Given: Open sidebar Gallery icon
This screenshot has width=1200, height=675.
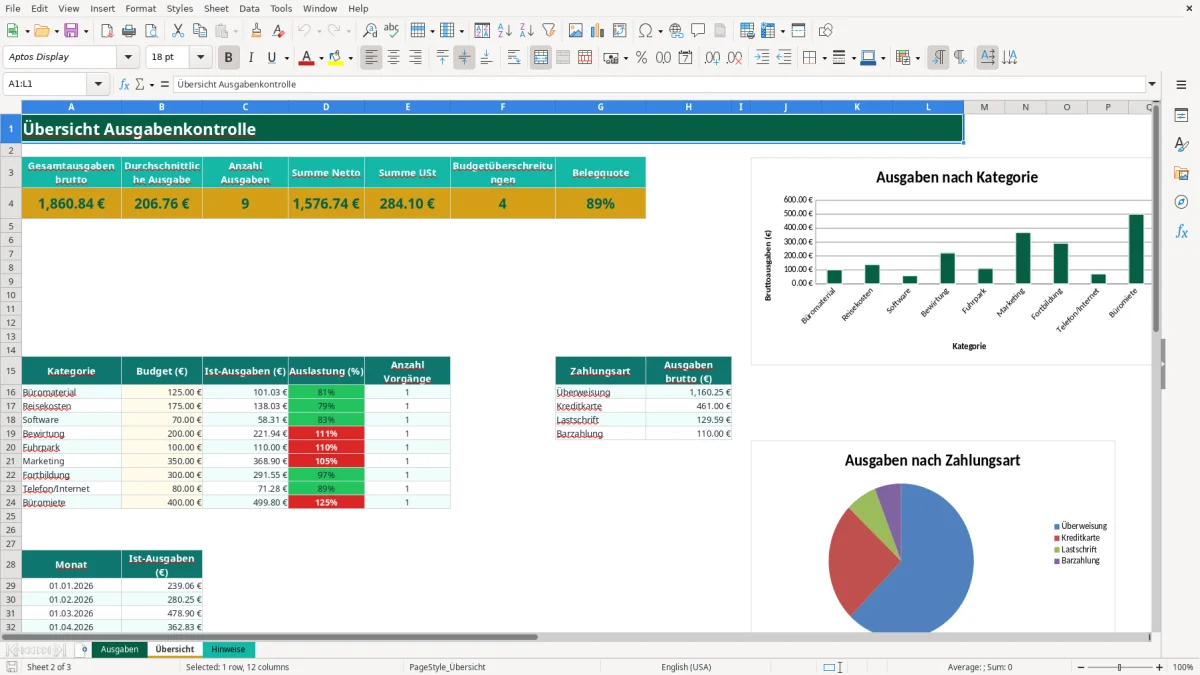Looking at the screenshot, I should pyautogui.click(x=1181, y=174).
